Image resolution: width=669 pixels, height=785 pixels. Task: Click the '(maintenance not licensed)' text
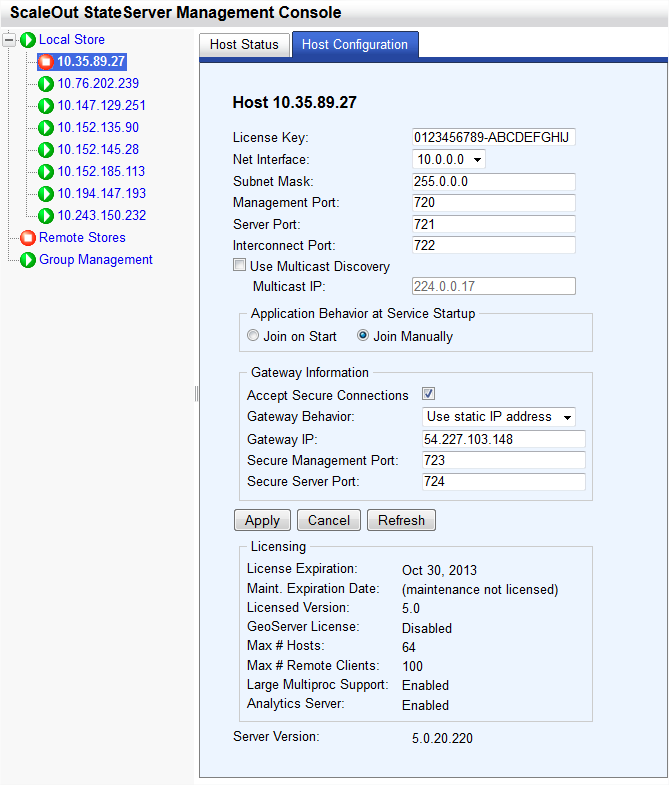coord(480,590)
